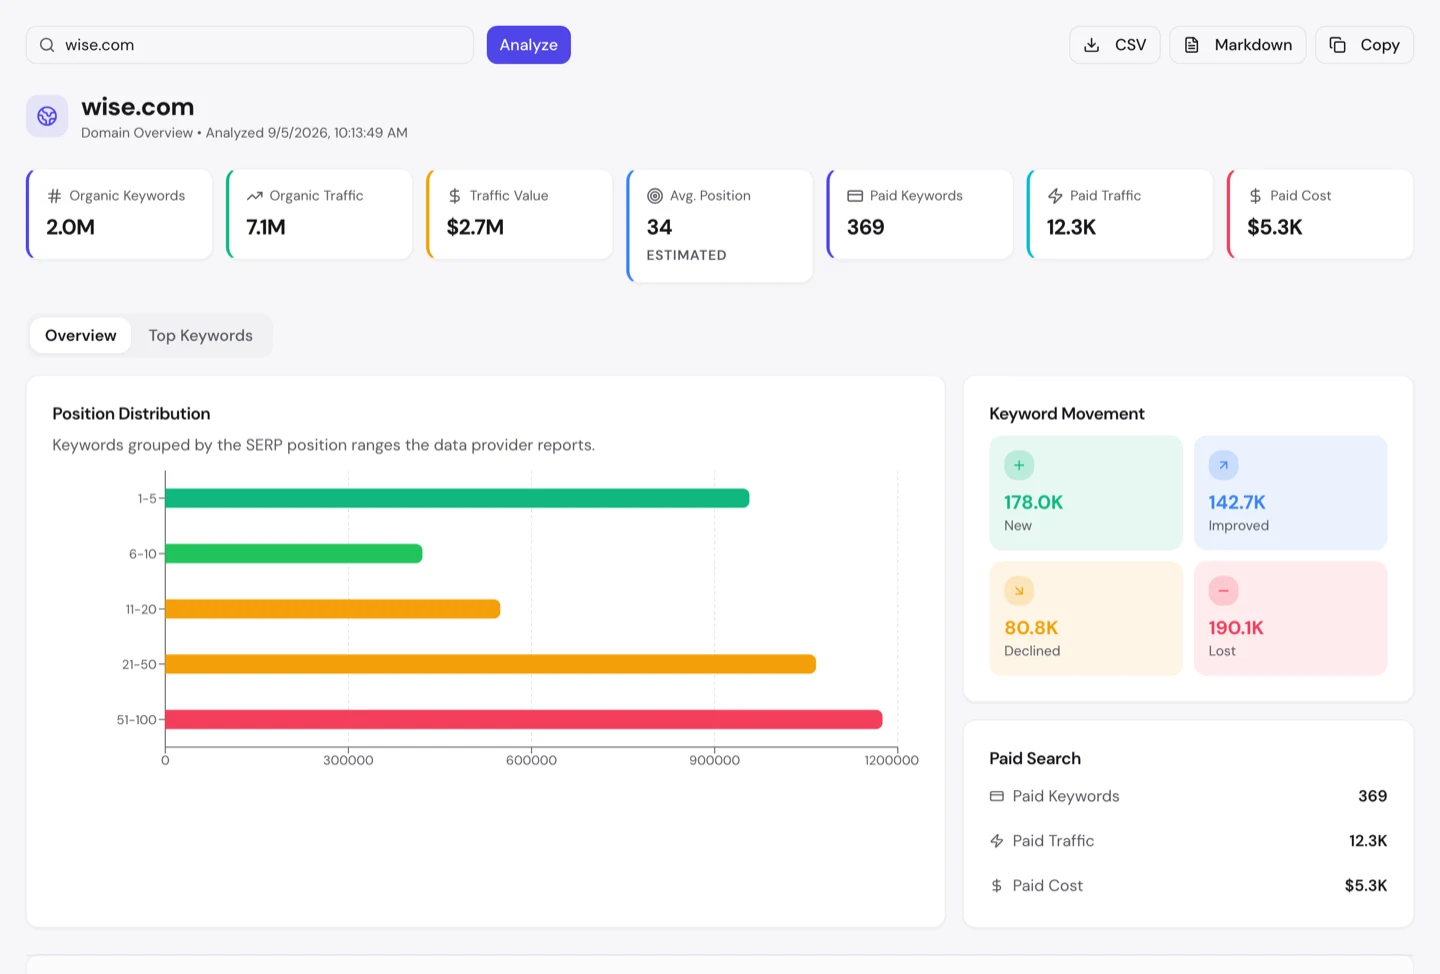Screen dimensions: 1440x974
Task: Click the wise.com domain globe logo
Action: 47,116
